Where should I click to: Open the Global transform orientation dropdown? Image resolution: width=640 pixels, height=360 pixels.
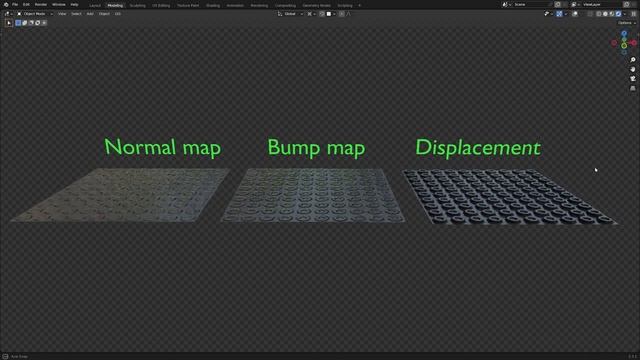tap(290, 14)
